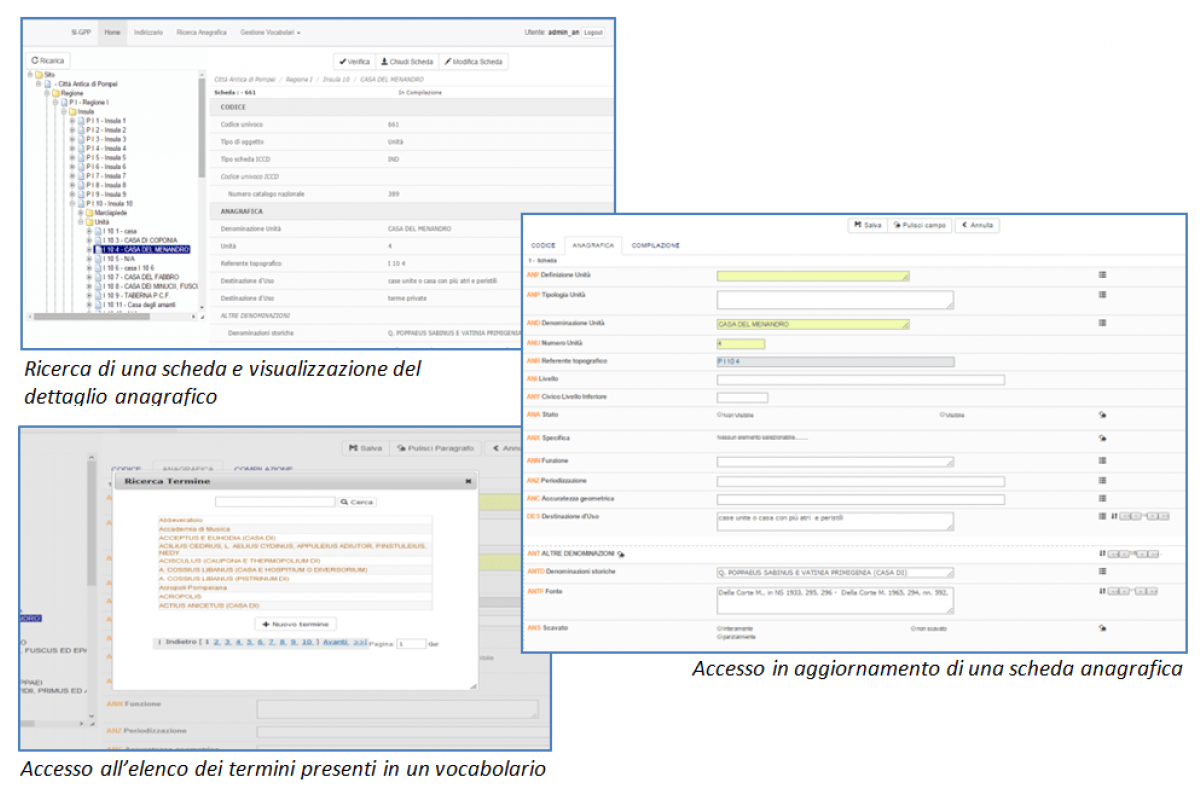Screen dimensions: 1200x800
Task: Focus the Livello input field
Action: click(x=860, y=380)
